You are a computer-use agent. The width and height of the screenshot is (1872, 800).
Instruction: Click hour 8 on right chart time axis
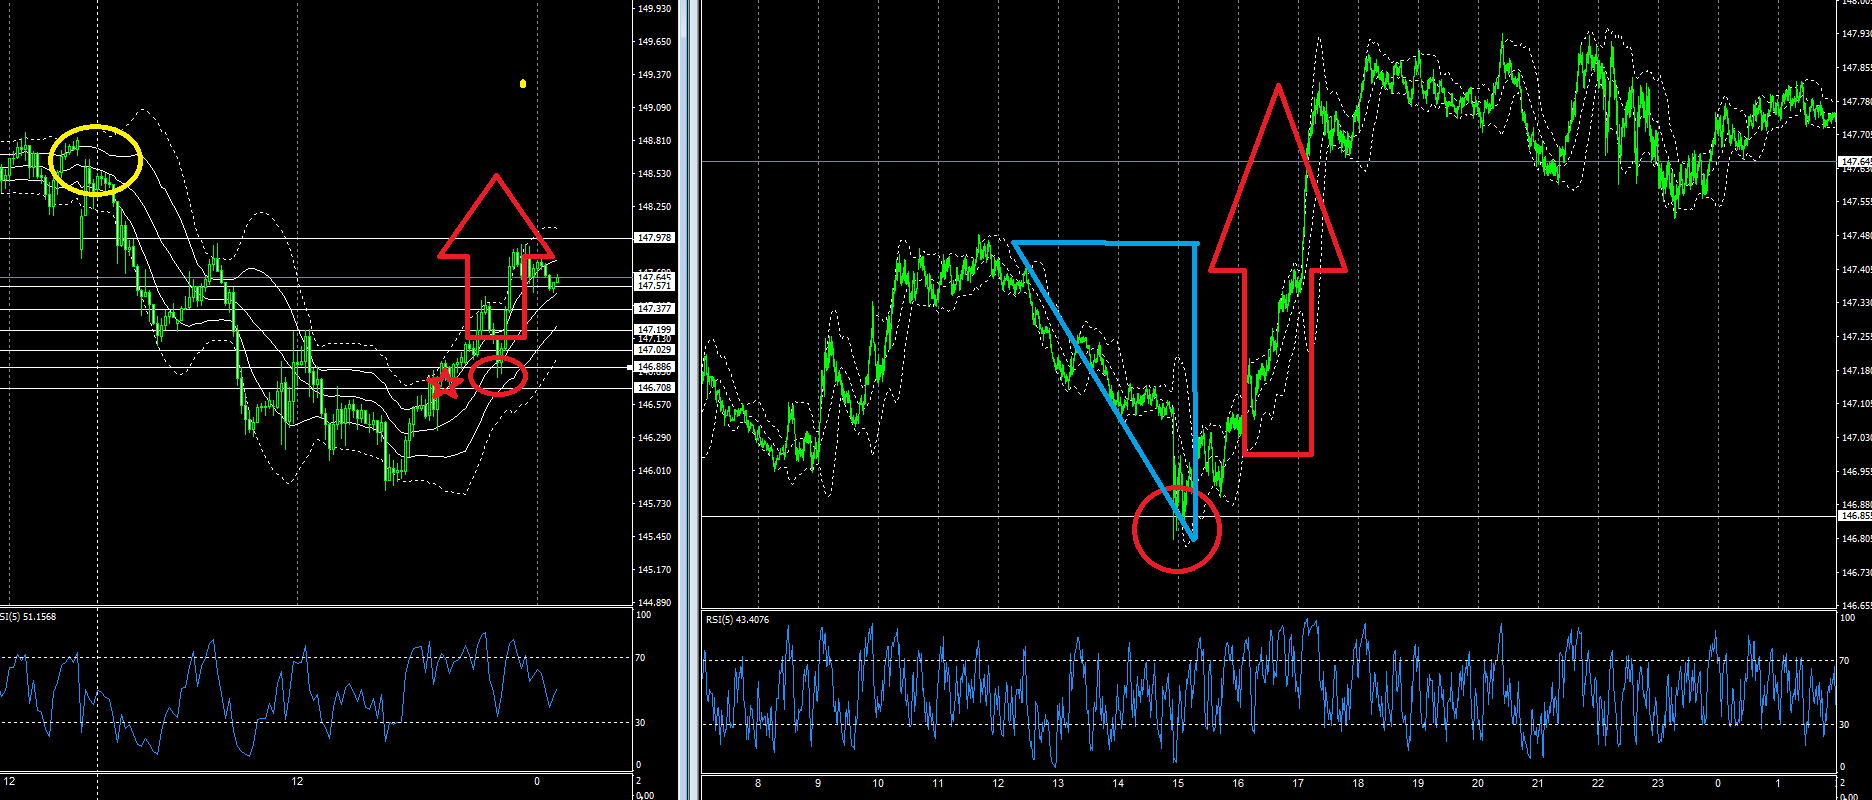[x=758, y=784]
